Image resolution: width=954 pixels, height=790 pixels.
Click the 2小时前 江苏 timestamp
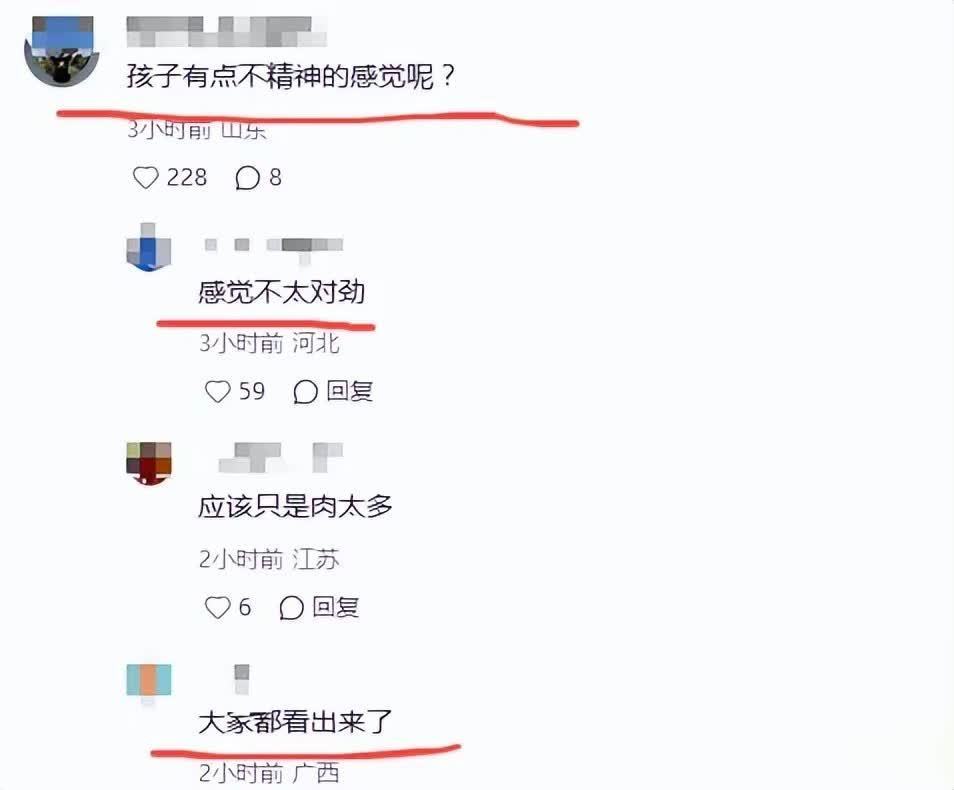(x=269, y=559)
